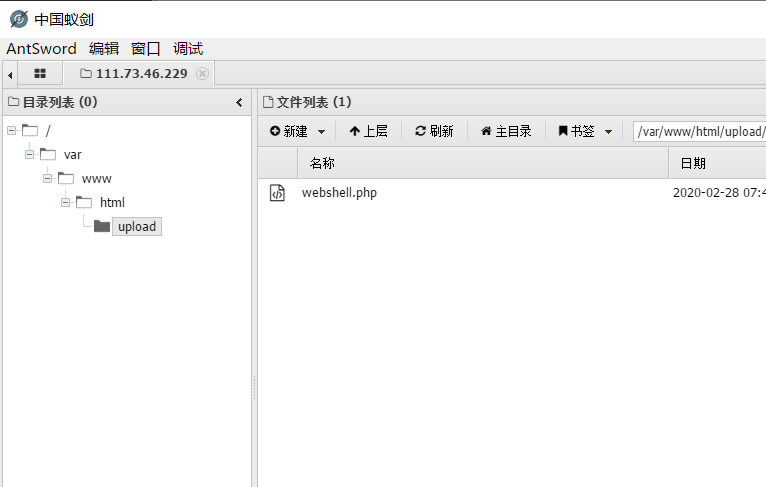Sort files by the 日期 column header
Image resolution: width=766 pixels, height=487 pixels.
click(x=717, y=163)
